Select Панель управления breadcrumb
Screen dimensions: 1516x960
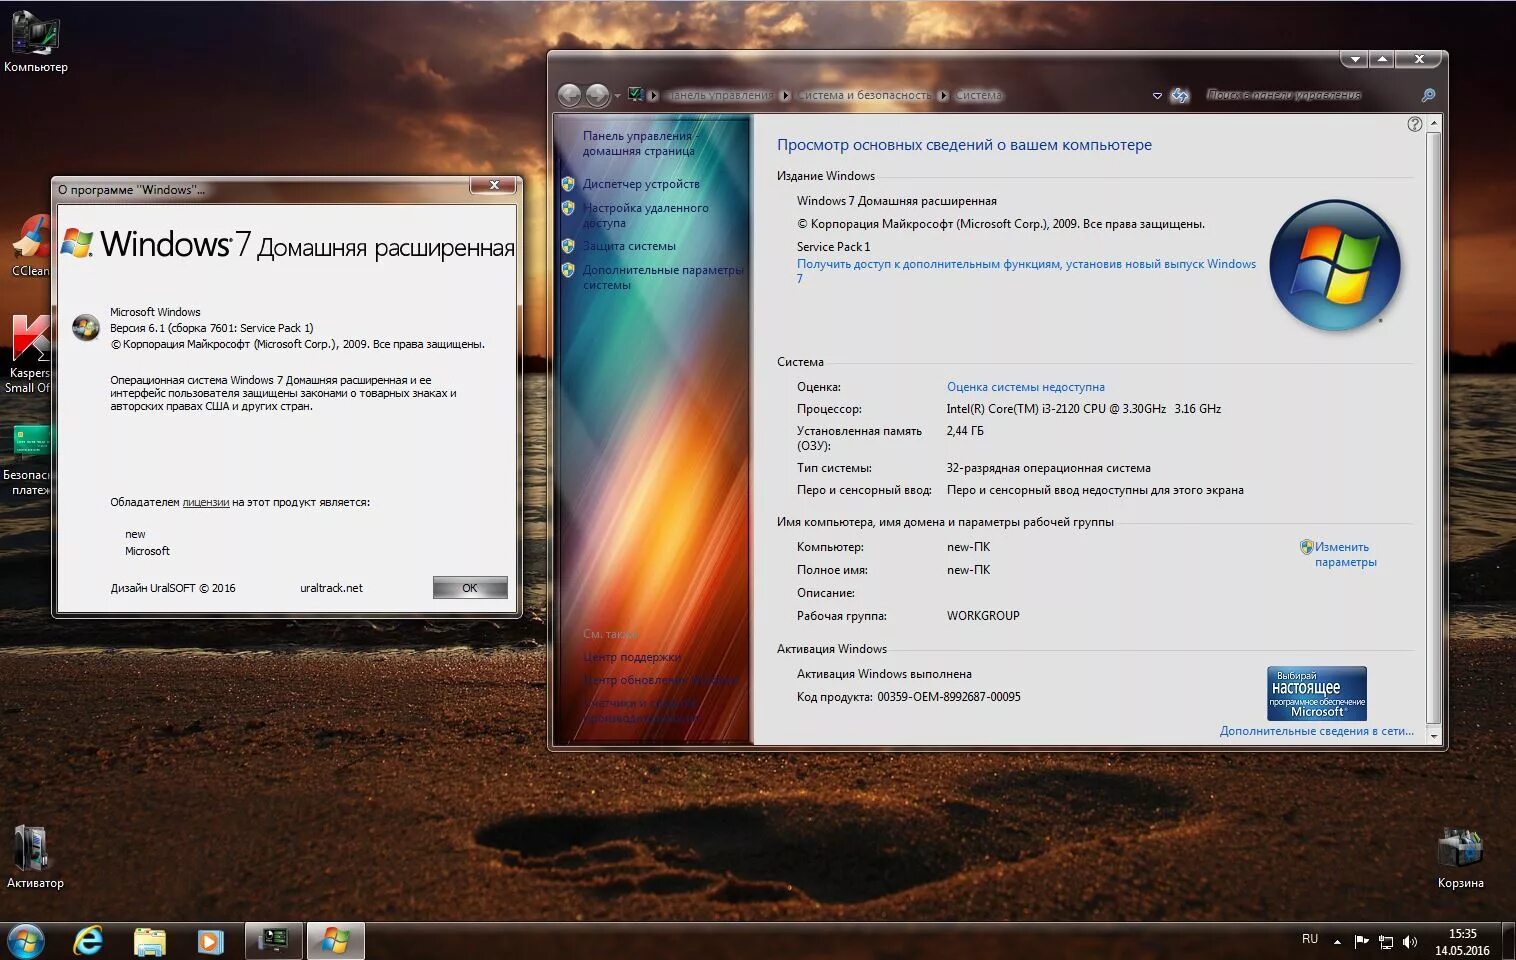click(x=719, y=96)
